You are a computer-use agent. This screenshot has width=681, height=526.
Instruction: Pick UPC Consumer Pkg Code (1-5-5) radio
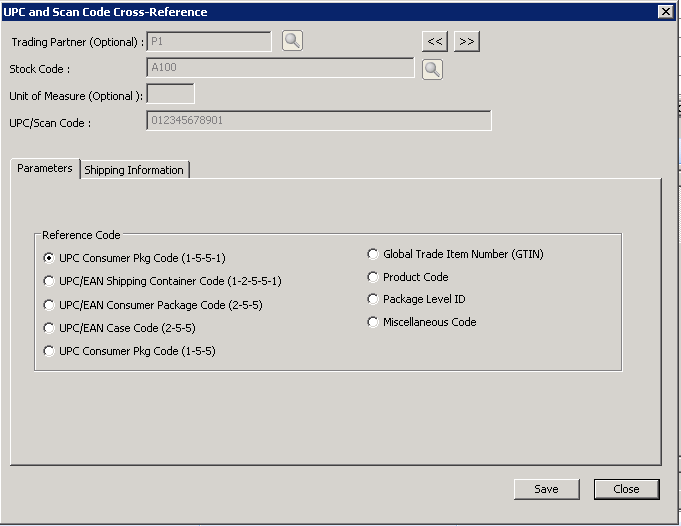coord(49,351)
